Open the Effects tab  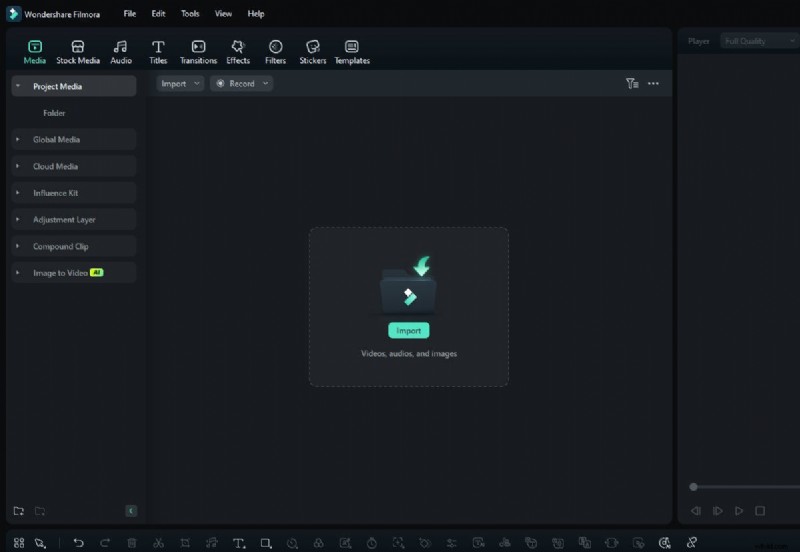(238, 53)
